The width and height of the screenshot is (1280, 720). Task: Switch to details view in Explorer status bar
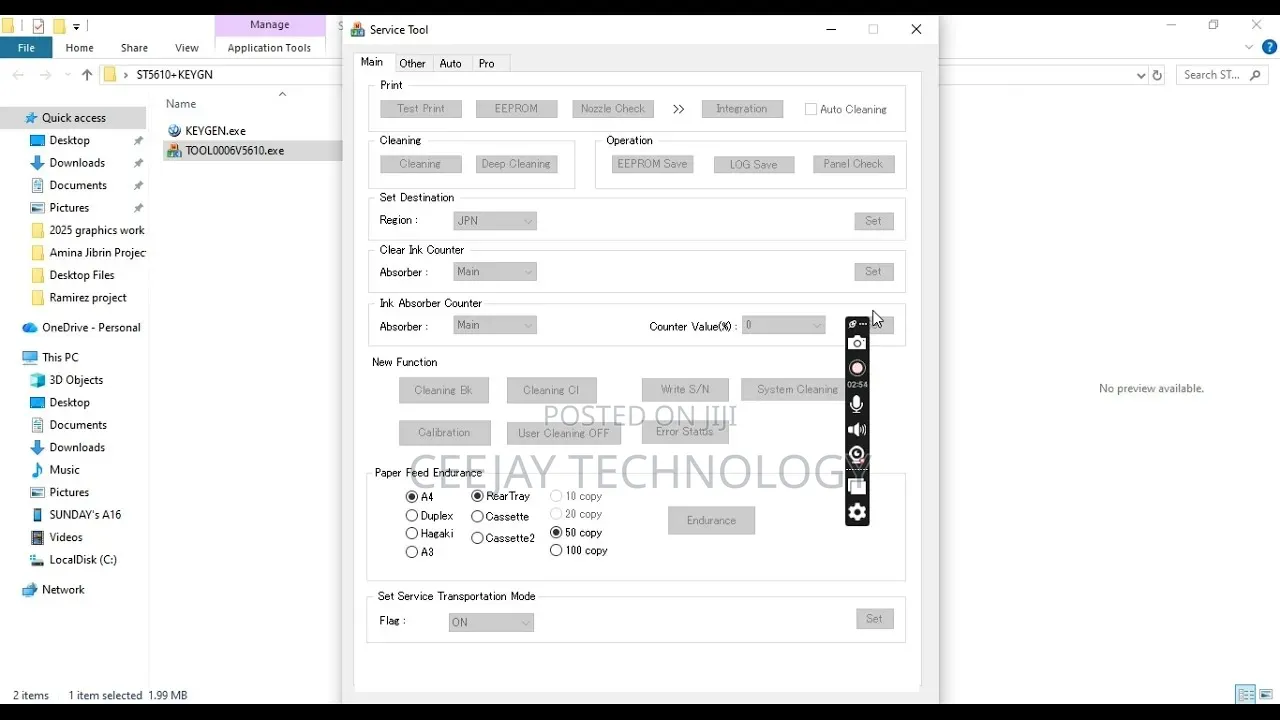click(1245, 695)
